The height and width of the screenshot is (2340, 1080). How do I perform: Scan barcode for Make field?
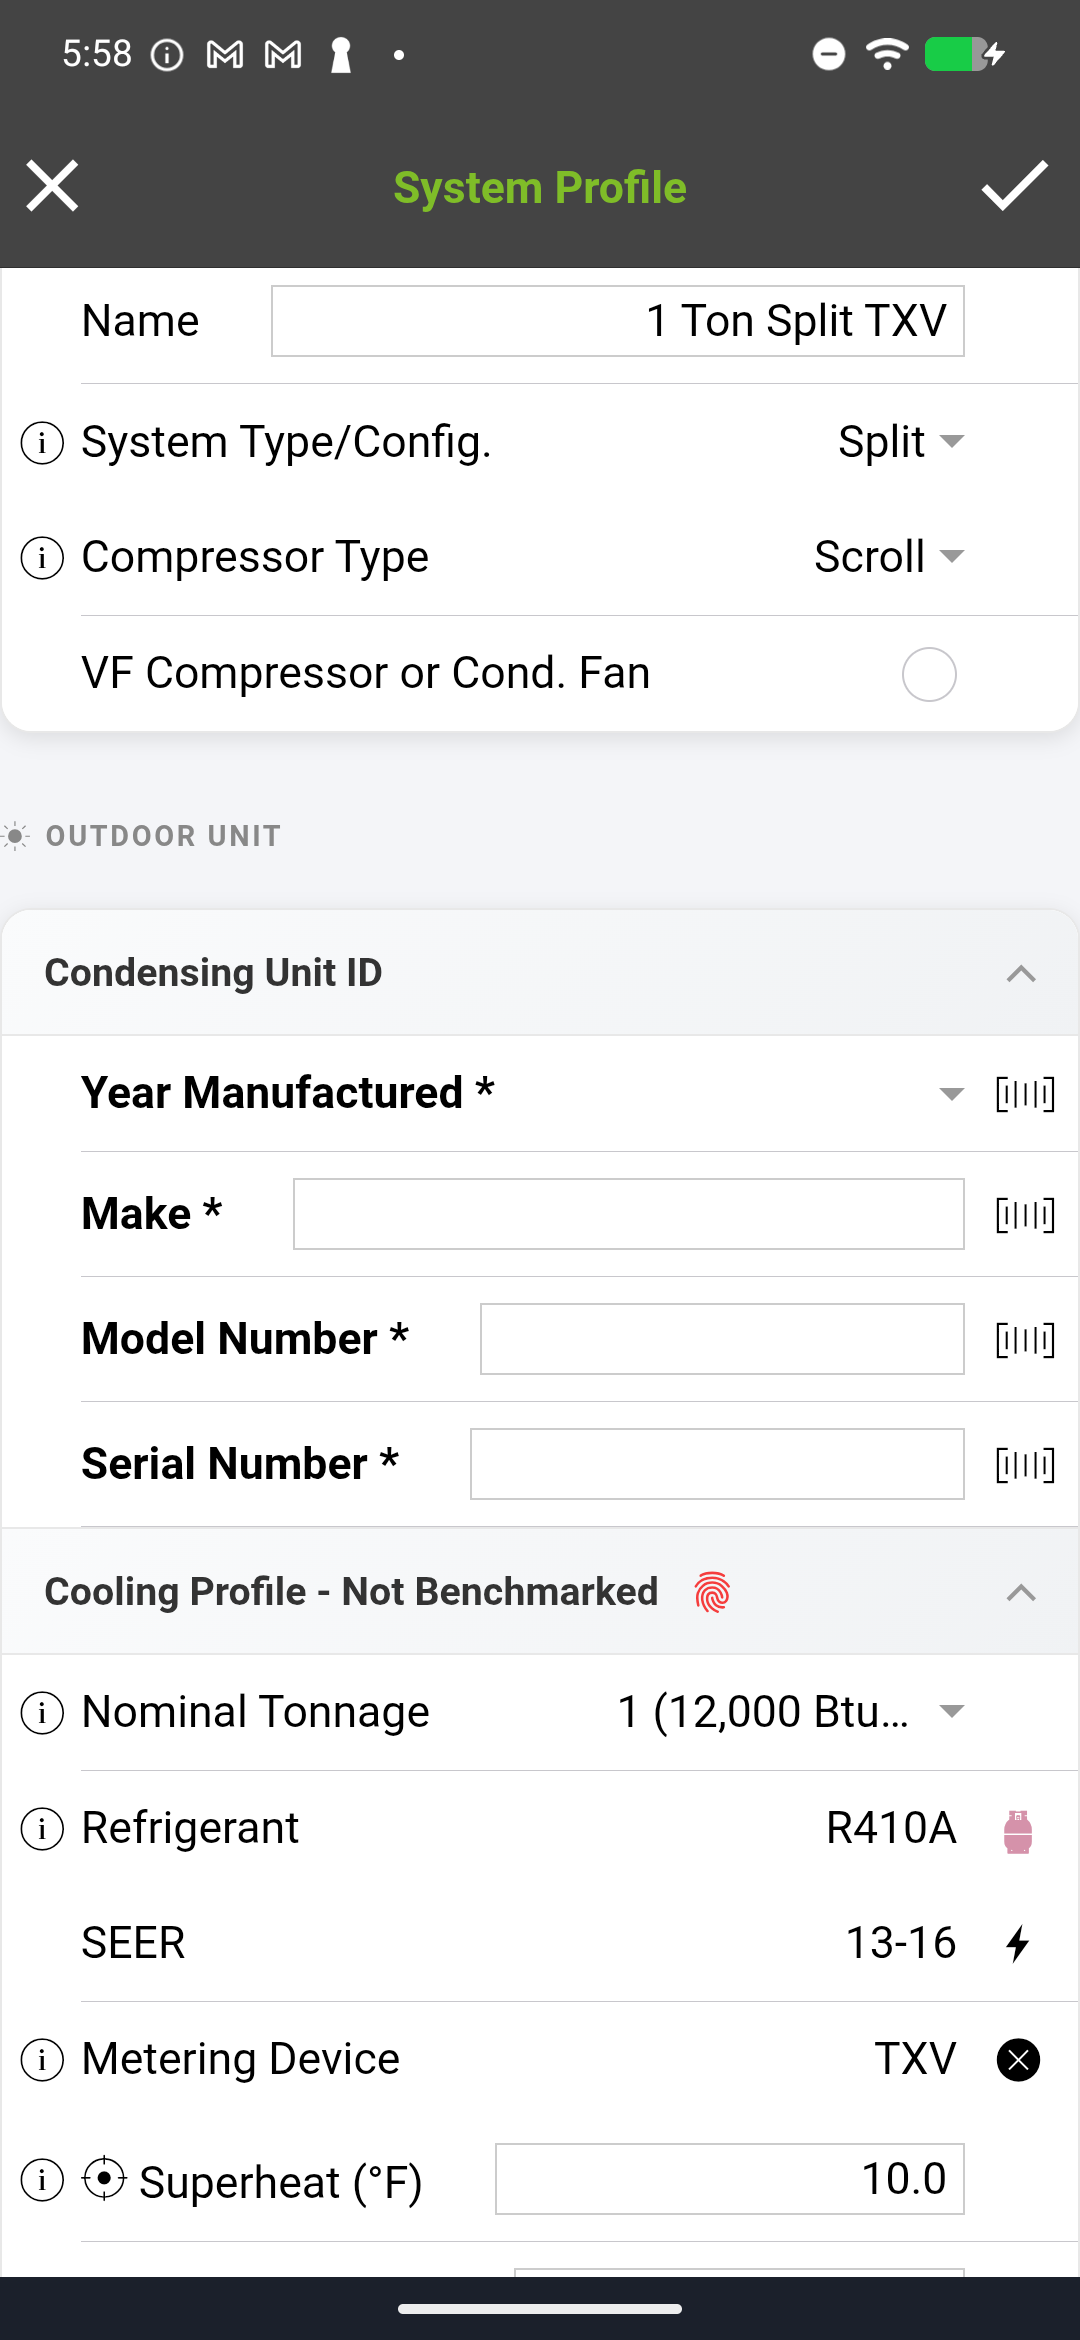1024,1213
